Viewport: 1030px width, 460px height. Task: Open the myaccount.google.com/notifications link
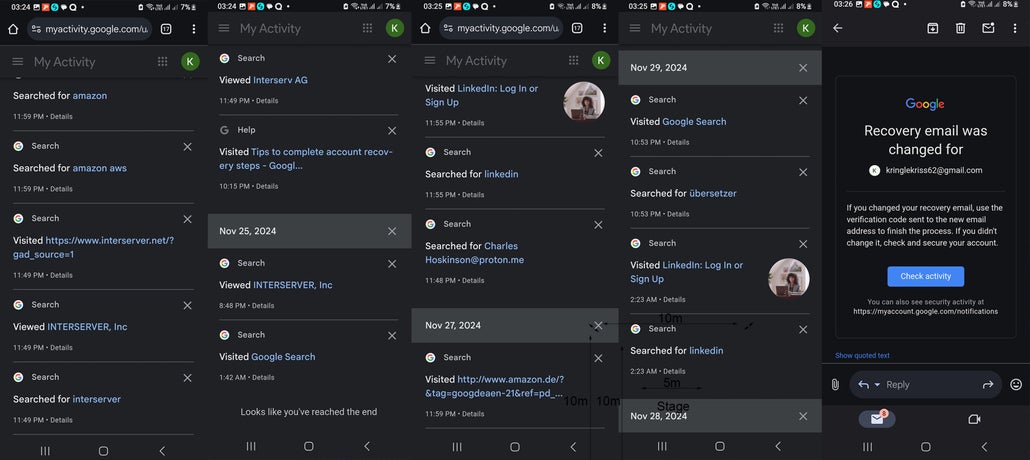926,311
